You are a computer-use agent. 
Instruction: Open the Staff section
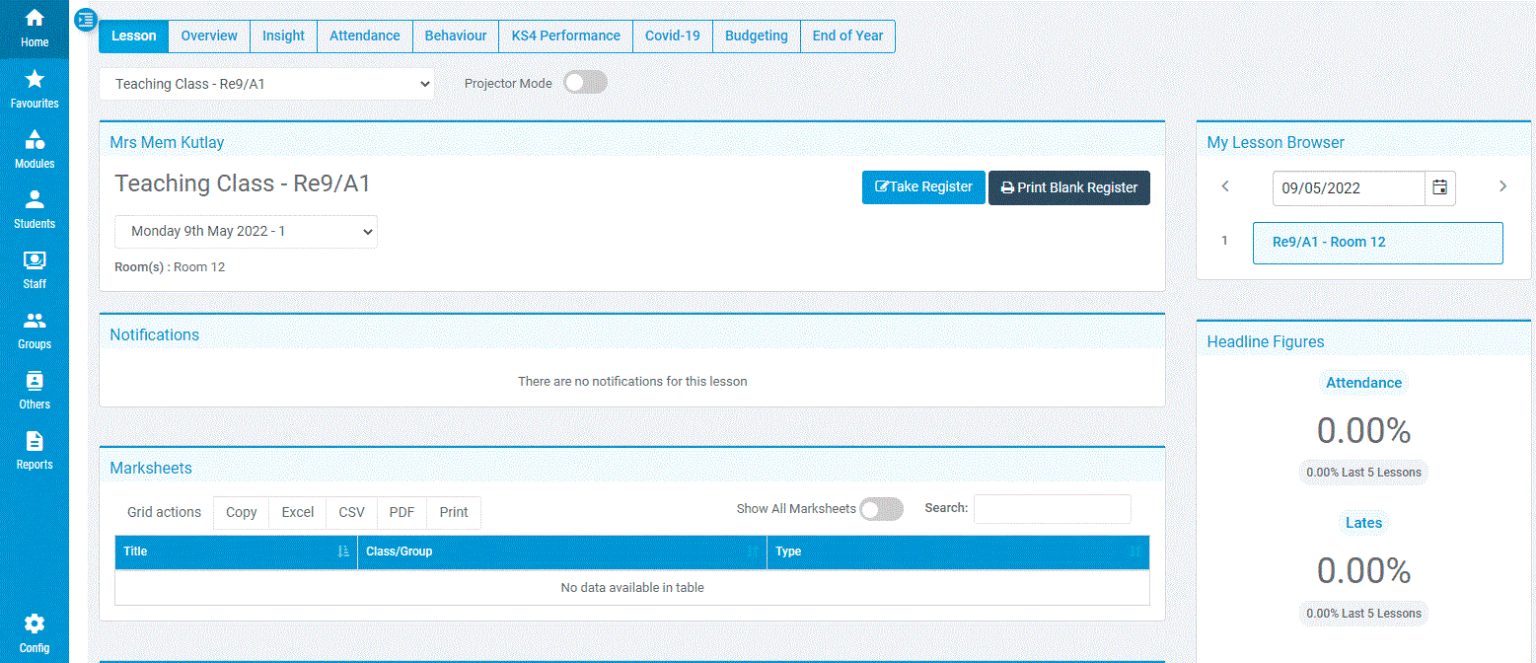[x=34, y=268]
